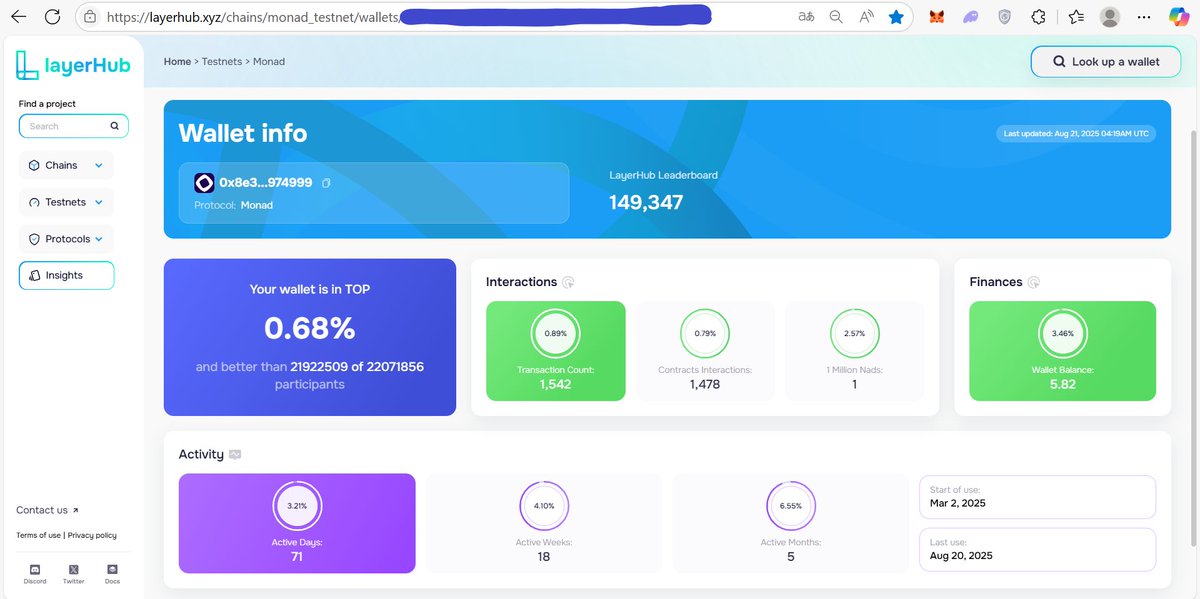Expand the Chains dropdown

pos(66,165)
